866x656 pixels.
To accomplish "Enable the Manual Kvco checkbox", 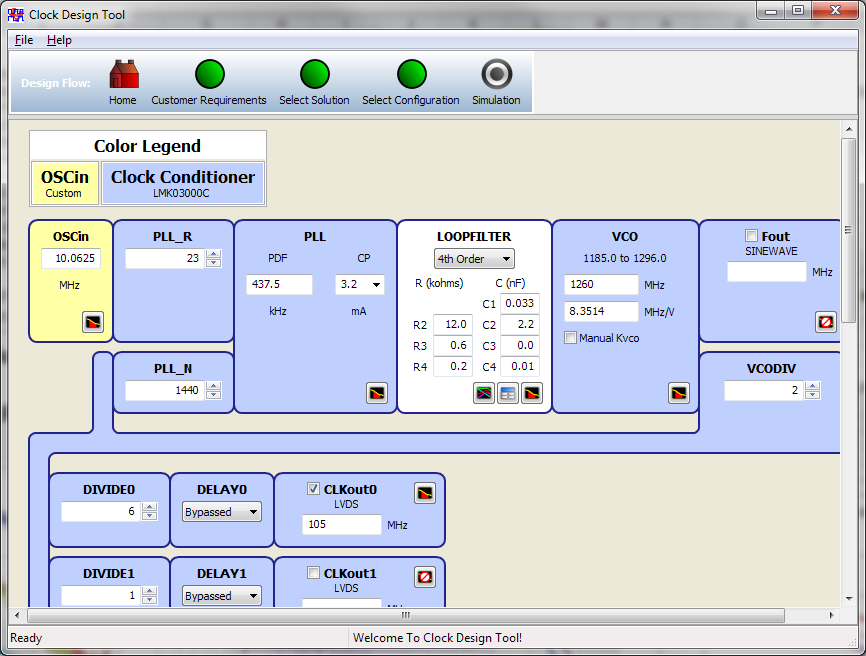I will (570, 338).
